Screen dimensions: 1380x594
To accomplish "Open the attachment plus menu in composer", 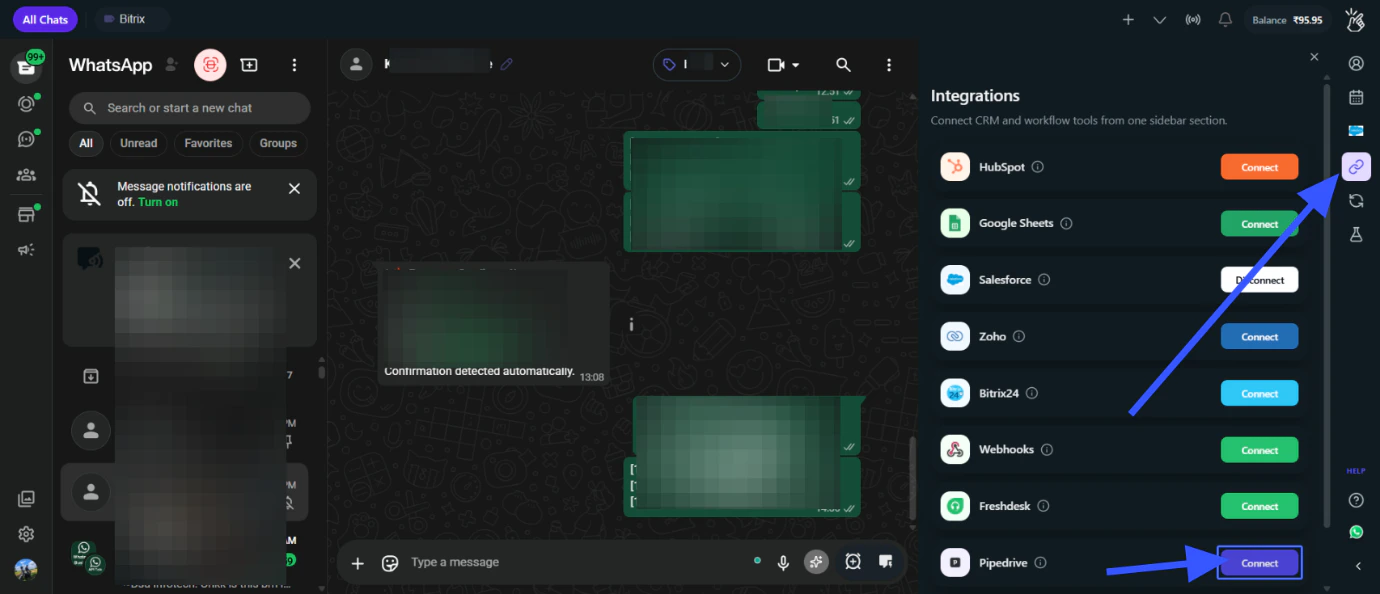I will [x=357, y=563].
